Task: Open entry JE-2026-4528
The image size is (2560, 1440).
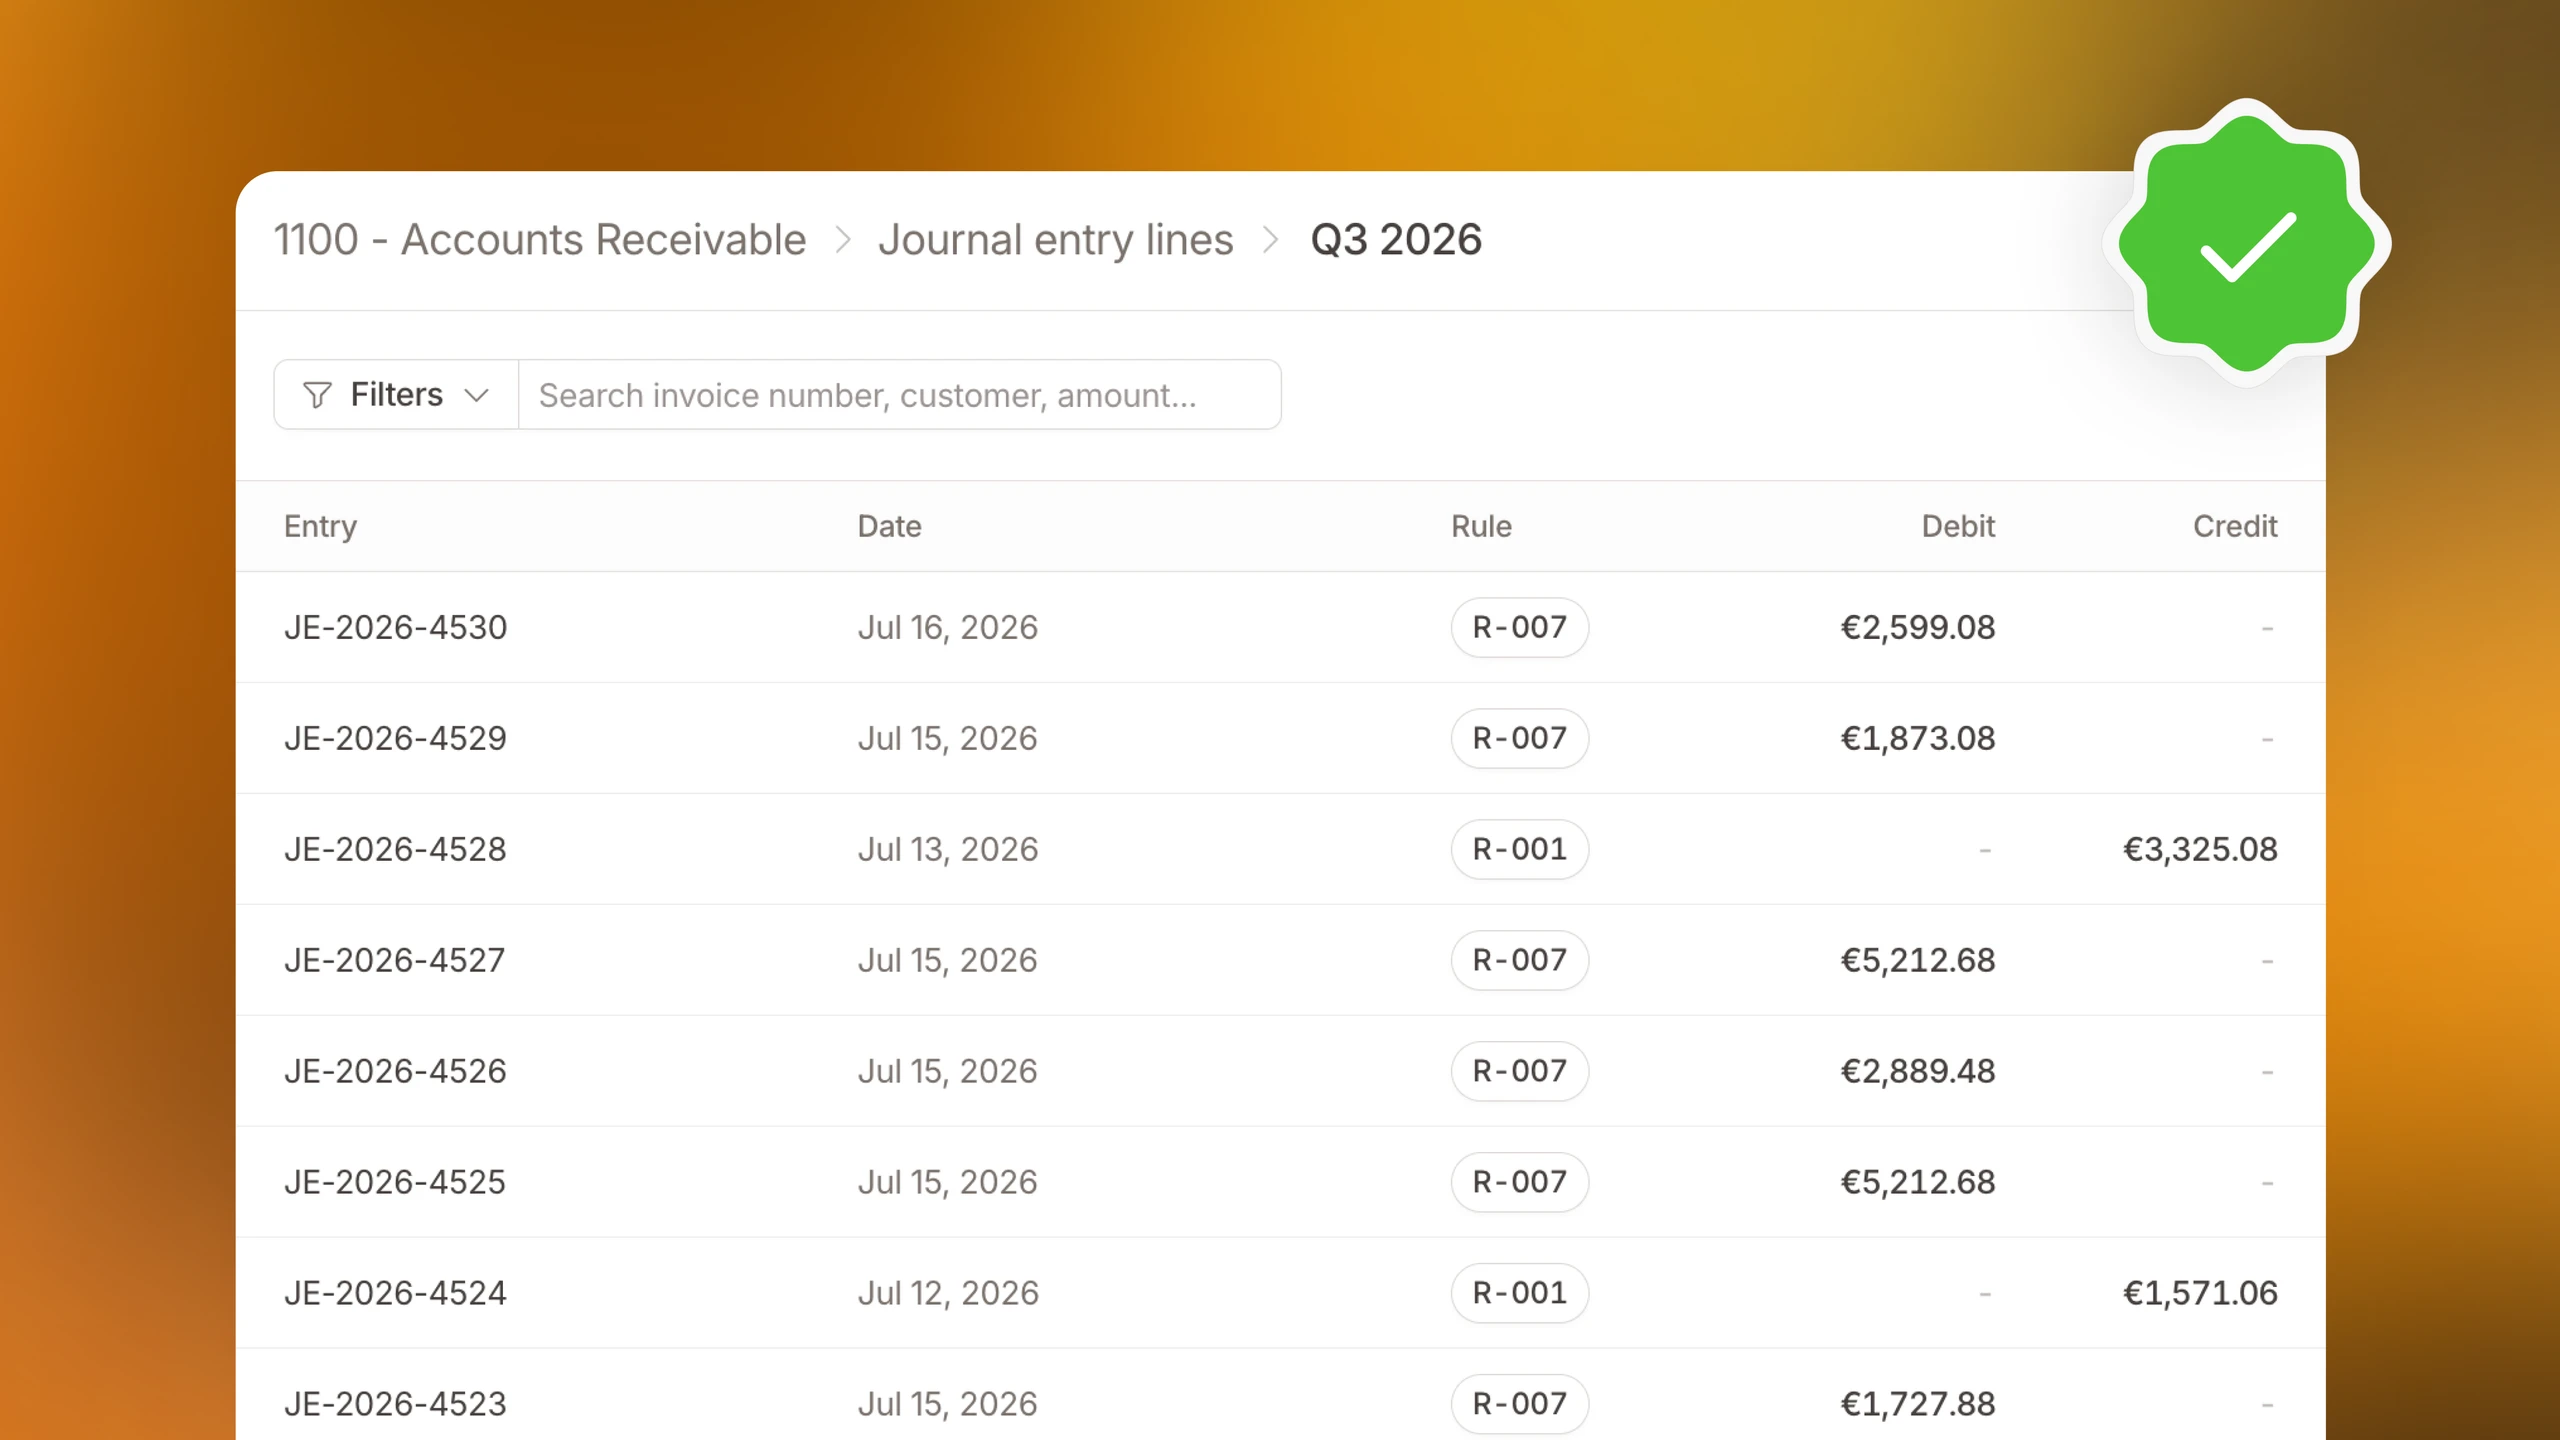Action: point(395,849)
